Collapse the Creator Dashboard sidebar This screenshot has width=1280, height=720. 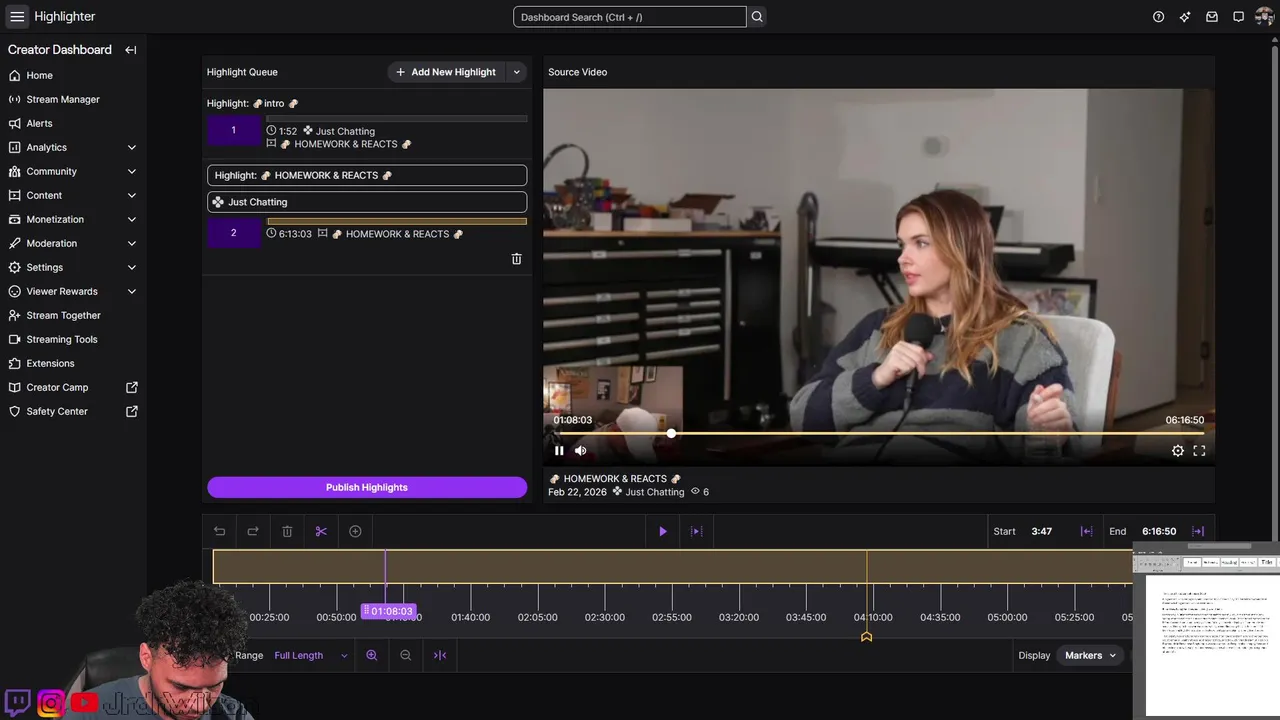pyautogui.click(x=131, y=50)
